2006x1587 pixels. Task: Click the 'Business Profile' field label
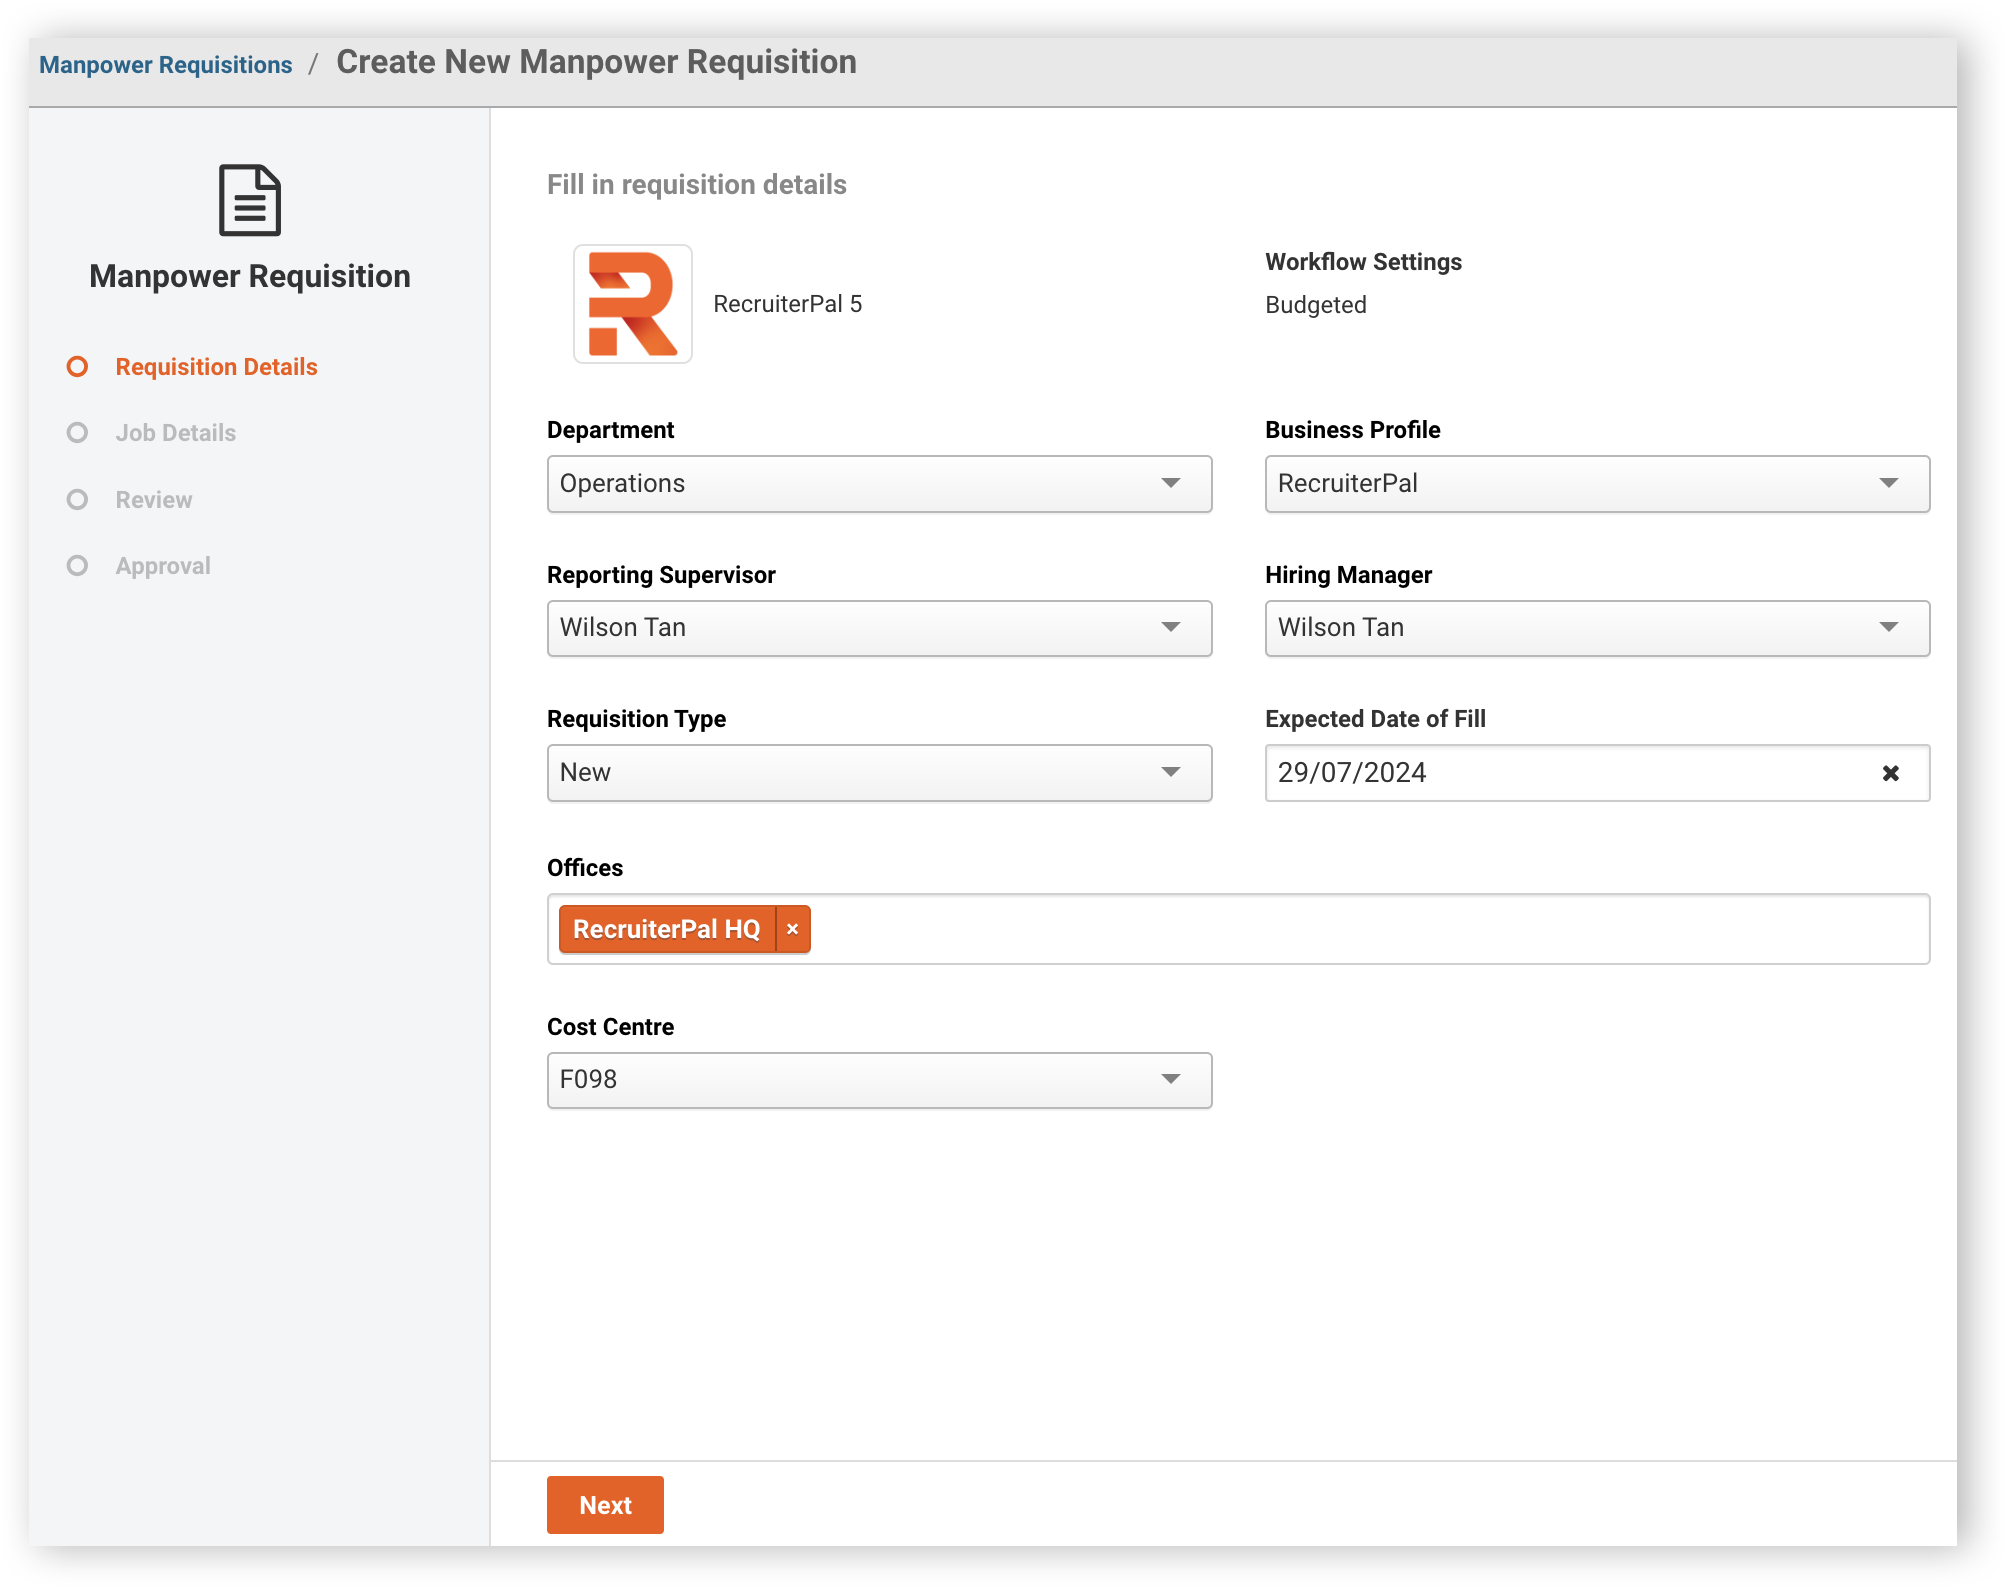1353,430
